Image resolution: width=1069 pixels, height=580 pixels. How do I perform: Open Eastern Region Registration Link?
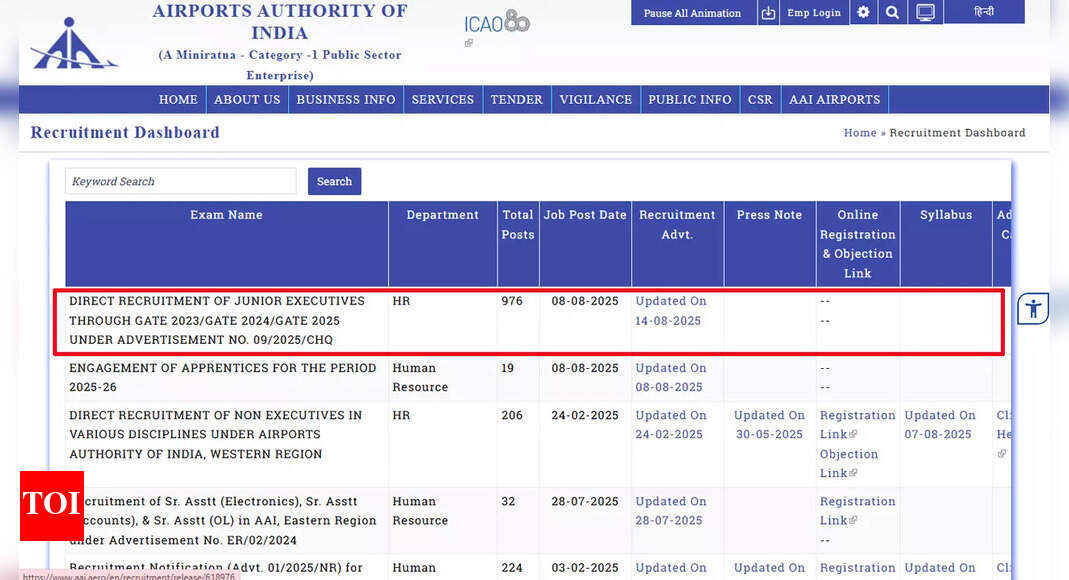pos(857,510)
